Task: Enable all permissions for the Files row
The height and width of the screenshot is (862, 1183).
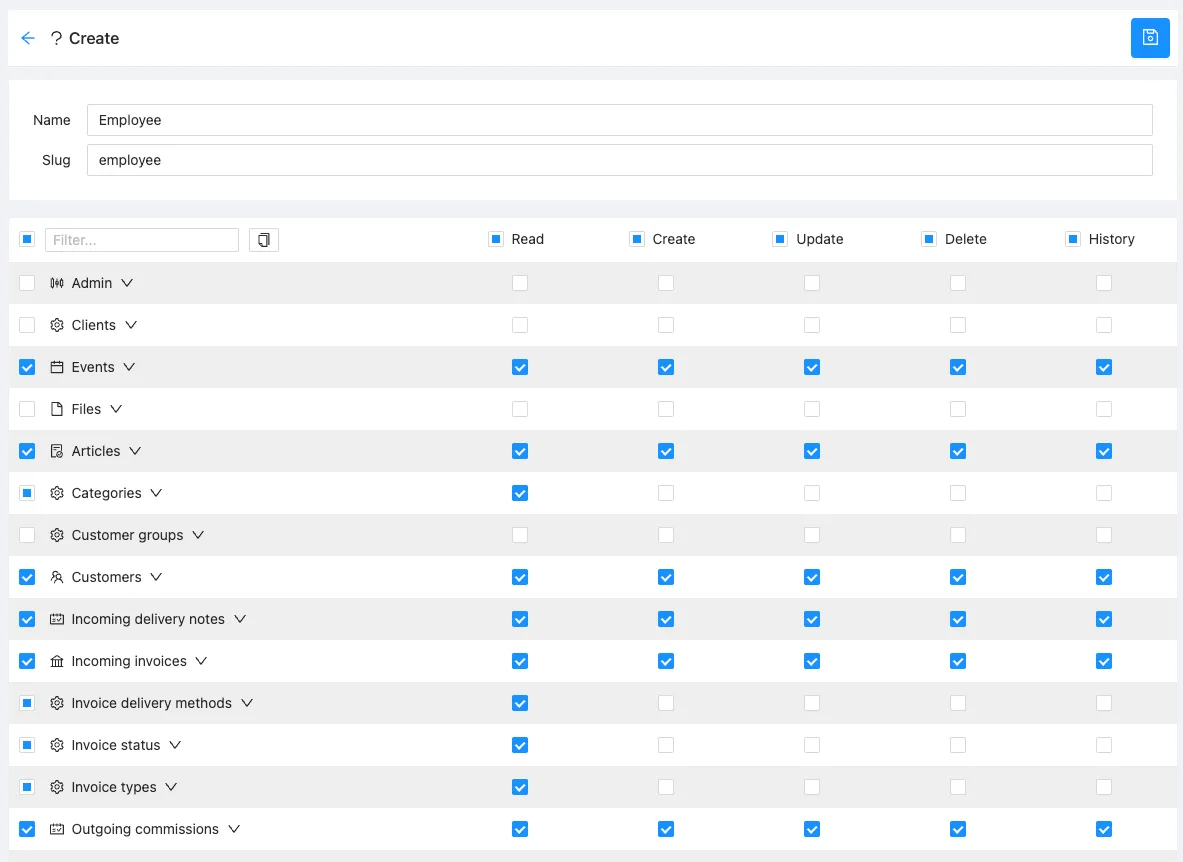Action: pos(27,409)
